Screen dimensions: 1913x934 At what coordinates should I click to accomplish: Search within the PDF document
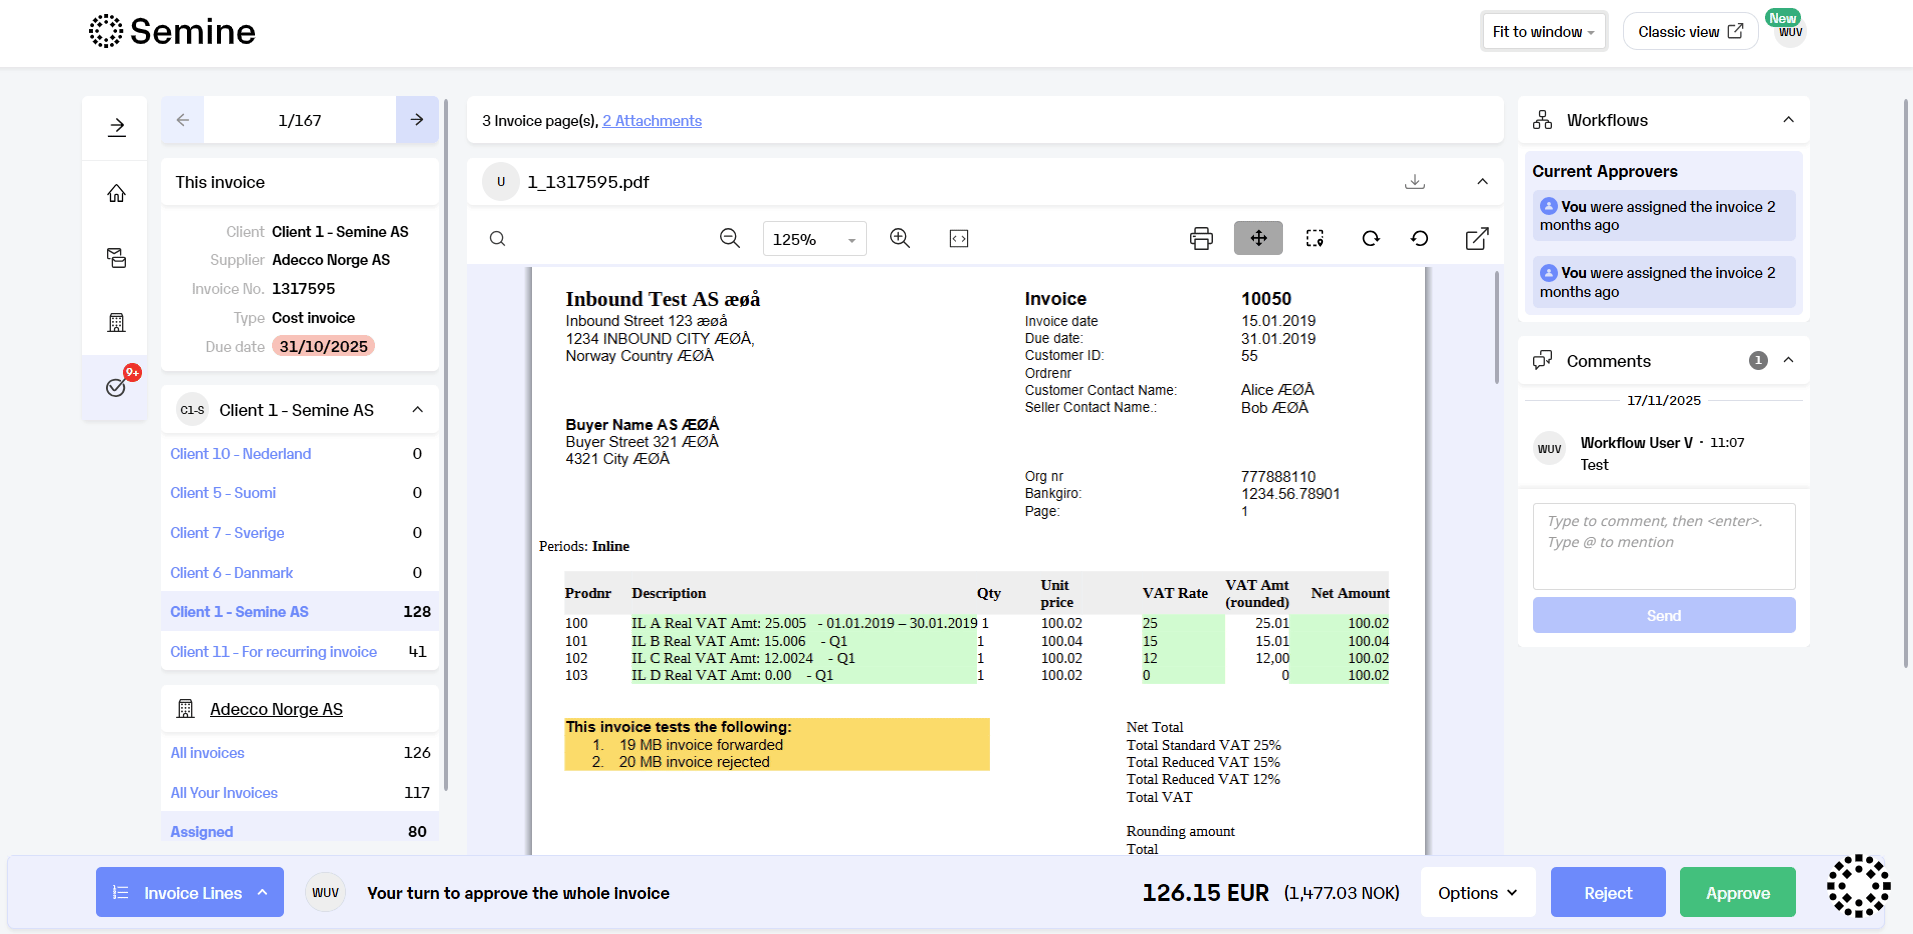(x=497, y=238)
